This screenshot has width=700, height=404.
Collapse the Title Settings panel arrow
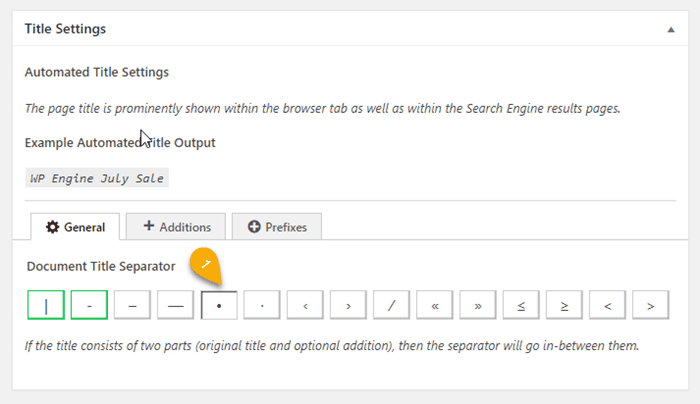670,30
